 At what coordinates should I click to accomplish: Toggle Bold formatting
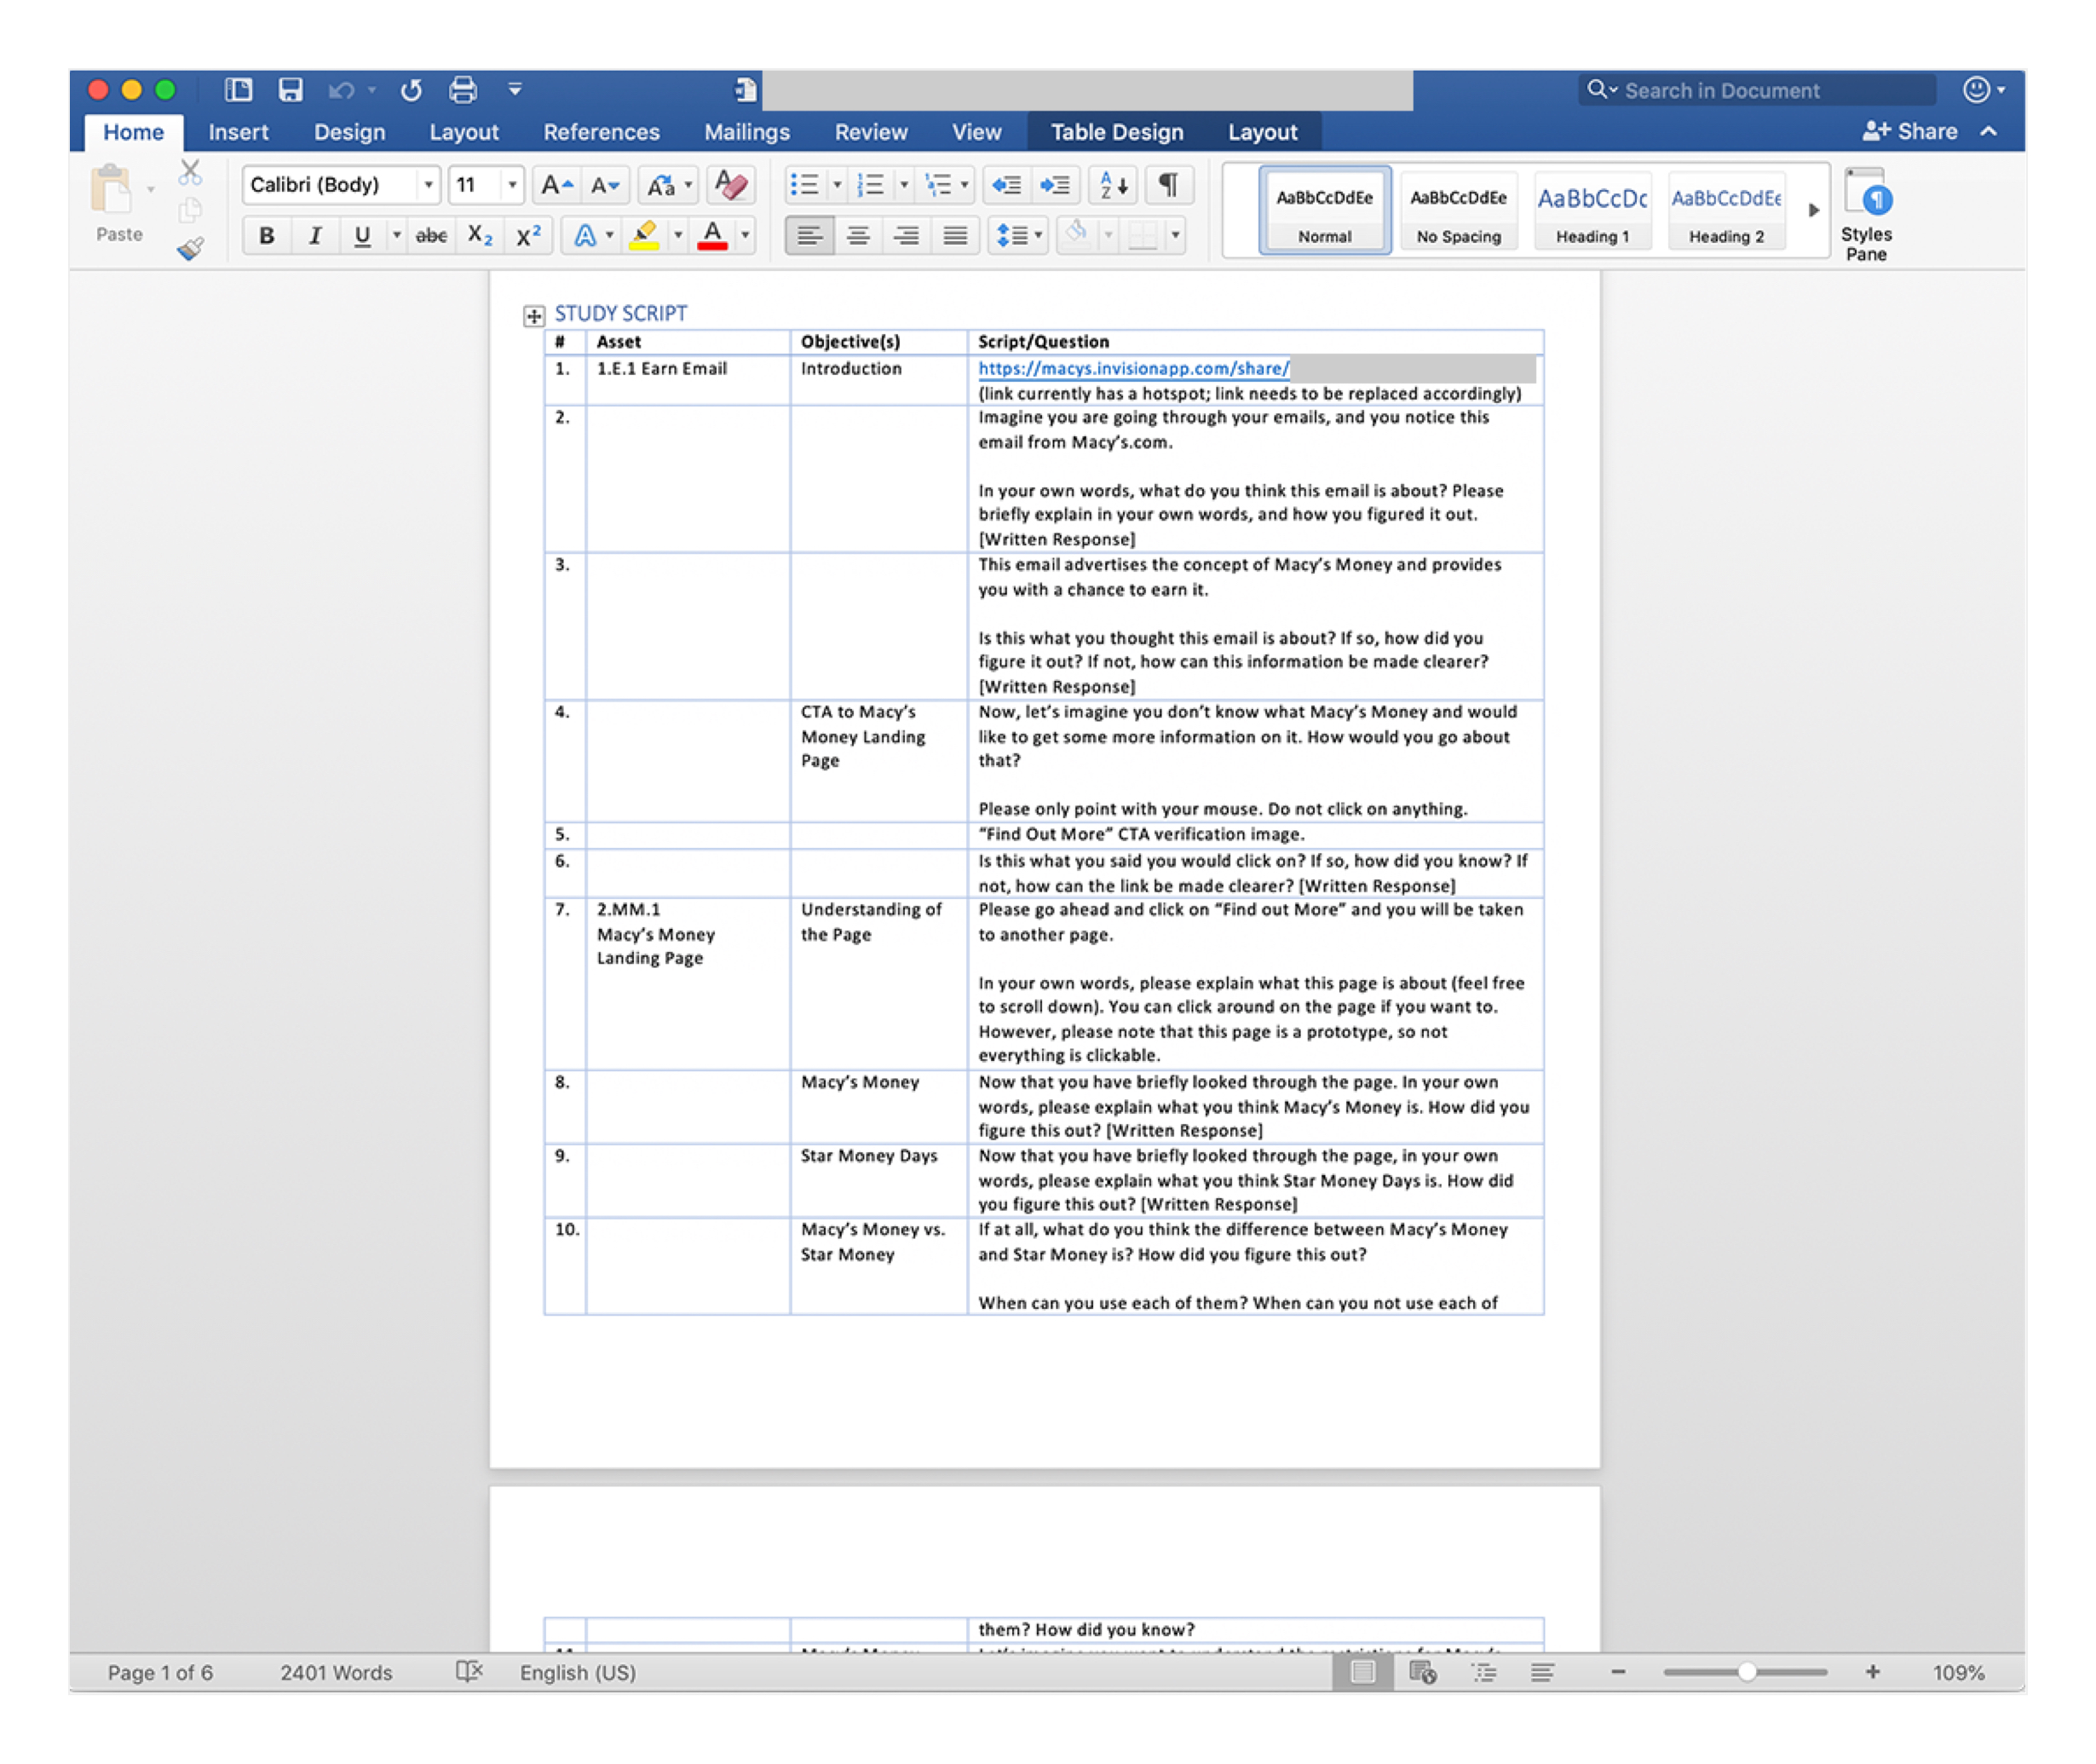click(x=266, y=236)
